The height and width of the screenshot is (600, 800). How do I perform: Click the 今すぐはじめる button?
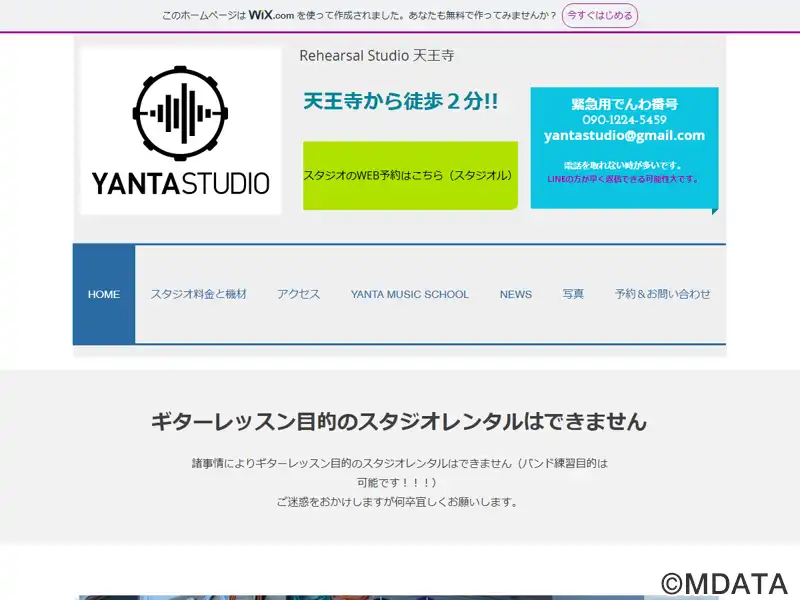[599, 15]
